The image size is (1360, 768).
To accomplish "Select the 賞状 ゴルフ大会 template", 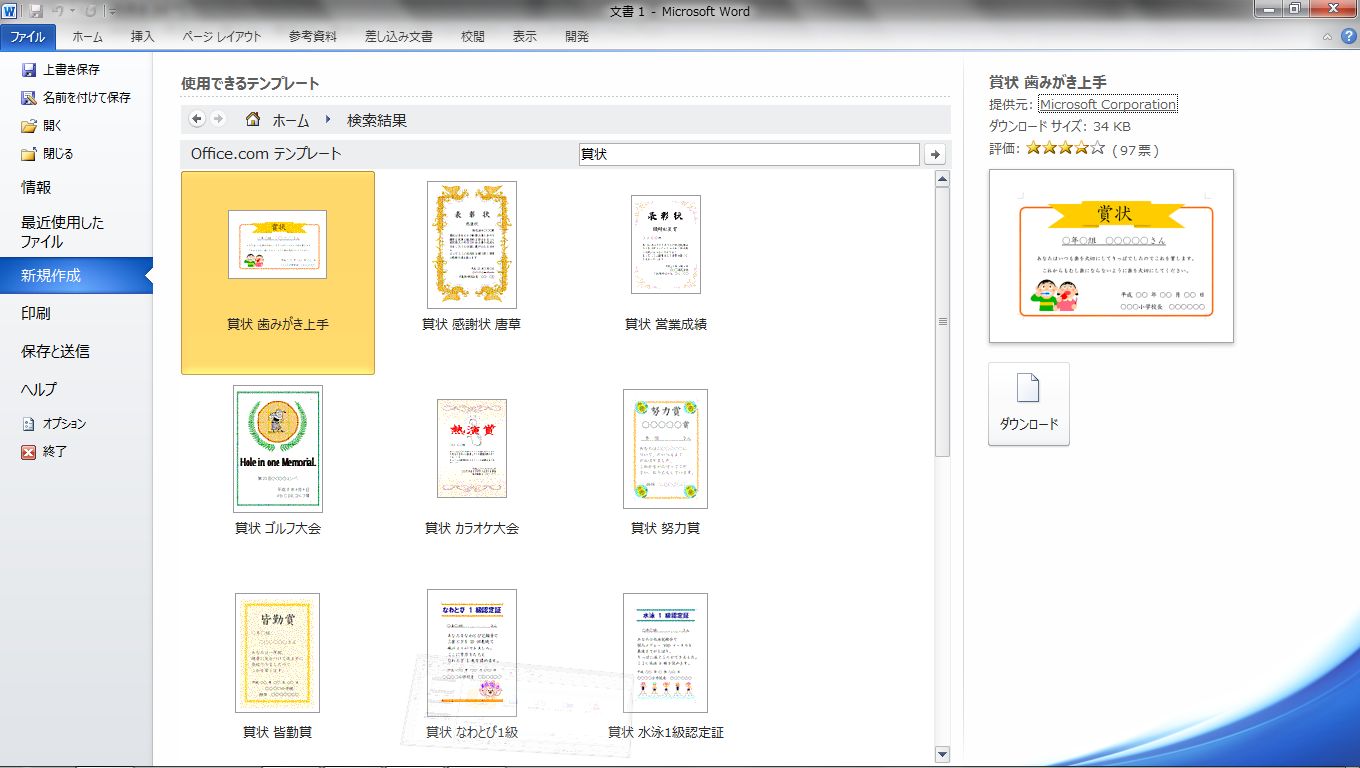I will tap(278, 461).
